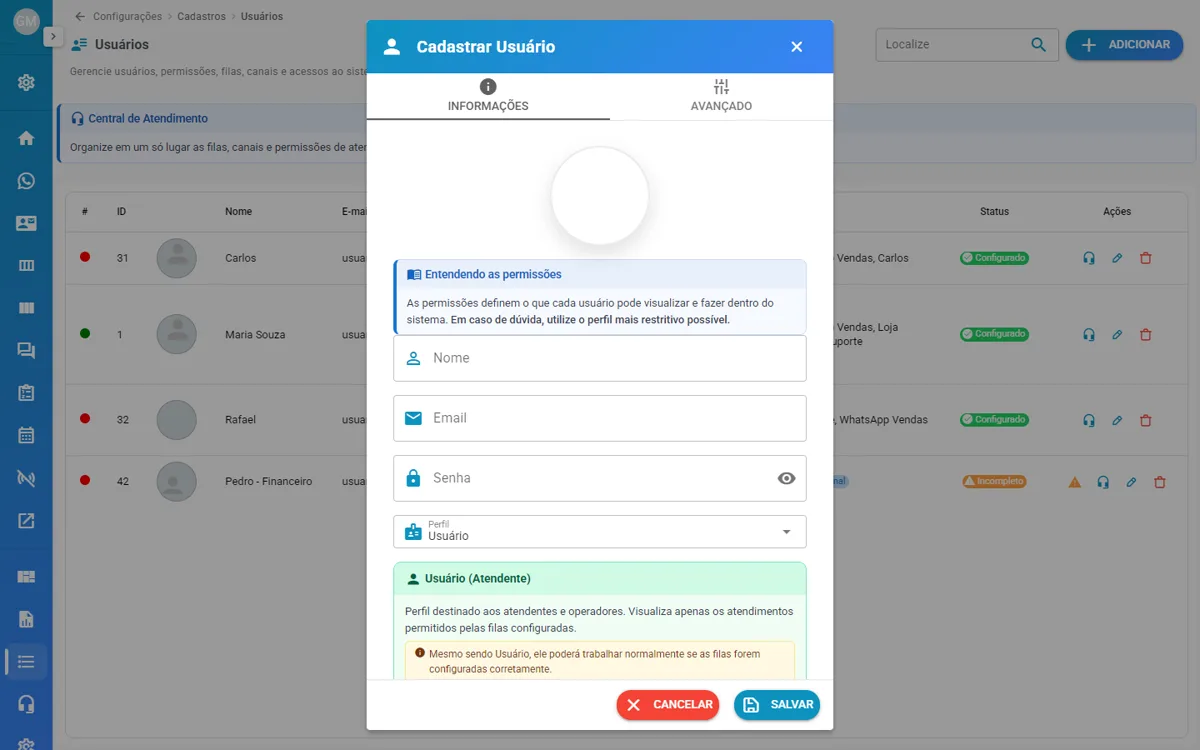Click the Senha input field
Screen dimensions: 1200x750
click(x=600, y=478)
